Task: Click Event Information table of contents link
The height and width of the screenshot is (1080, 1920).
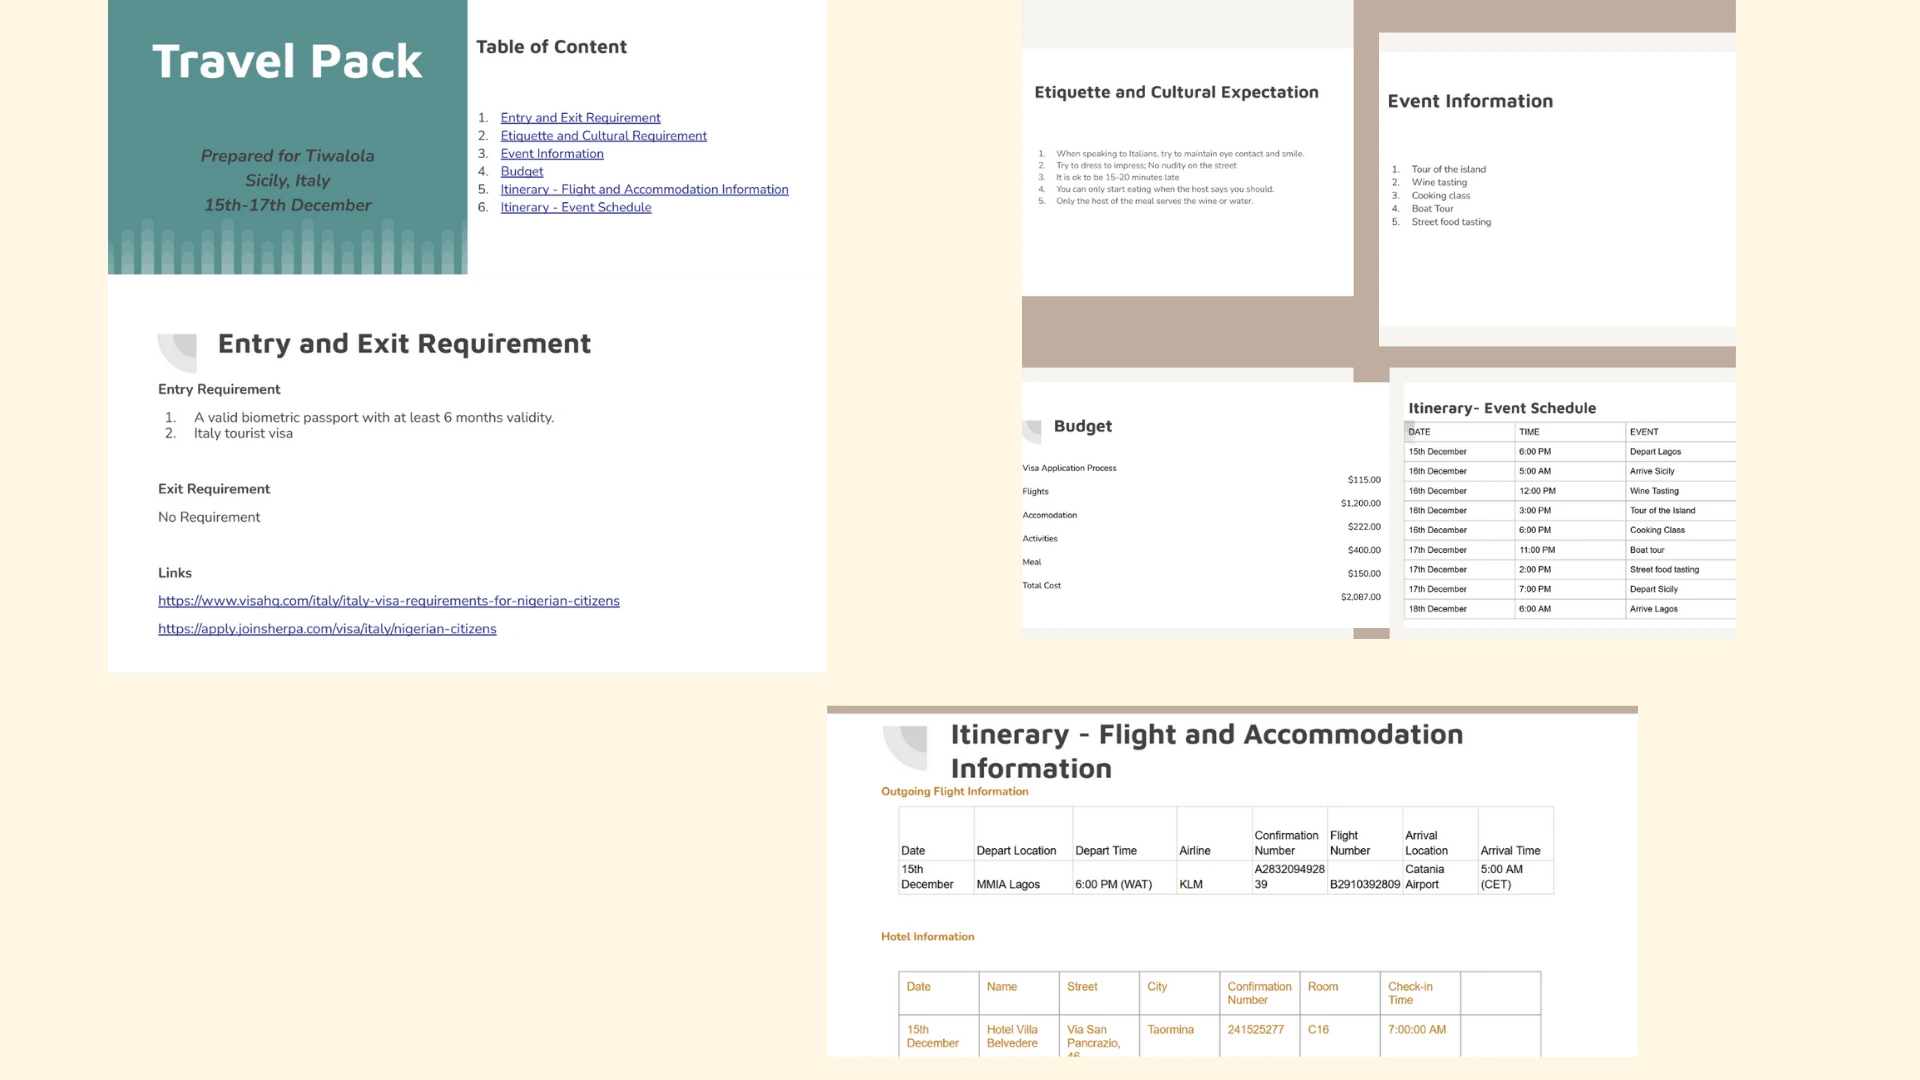Action: click(552, 154)
